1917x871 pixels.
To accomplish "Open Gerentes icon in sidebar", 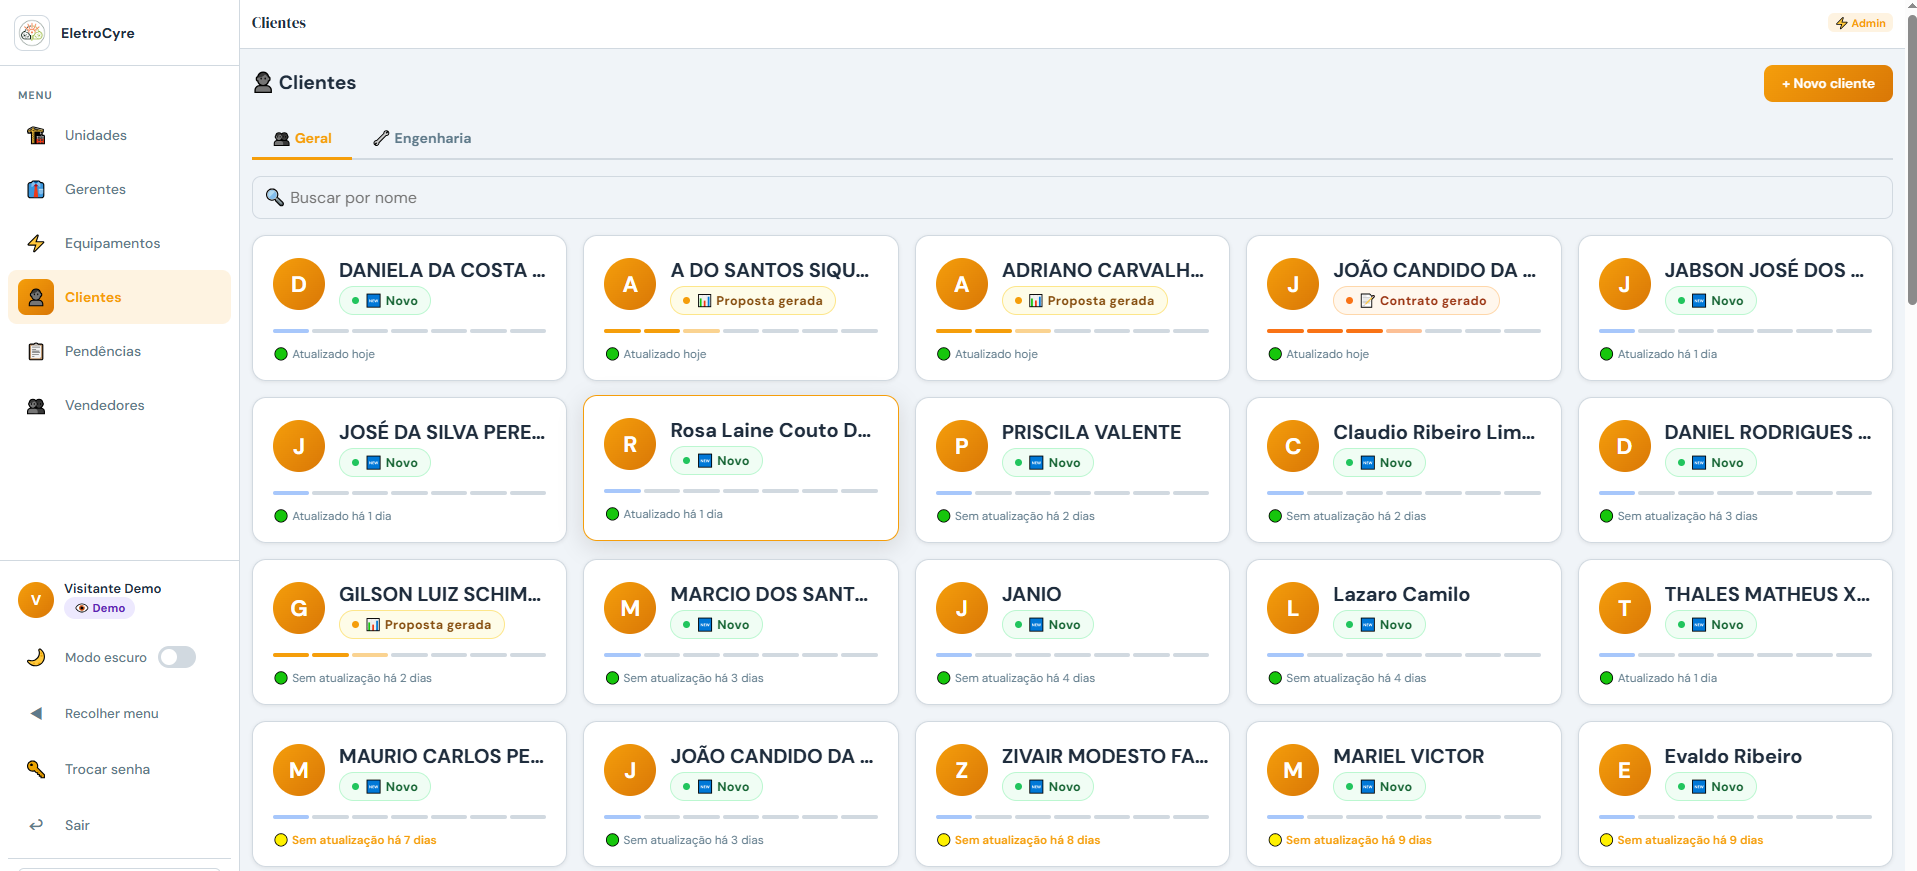I will click(x=36, y=189).
